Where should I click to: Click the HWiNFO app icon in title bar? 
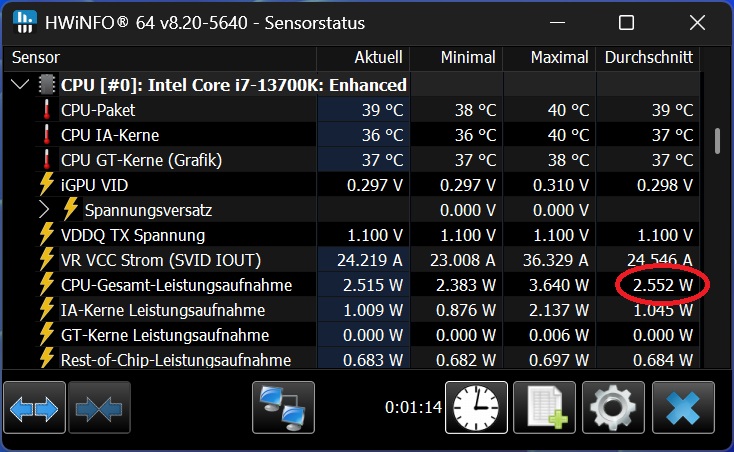[x=24, y=22]
